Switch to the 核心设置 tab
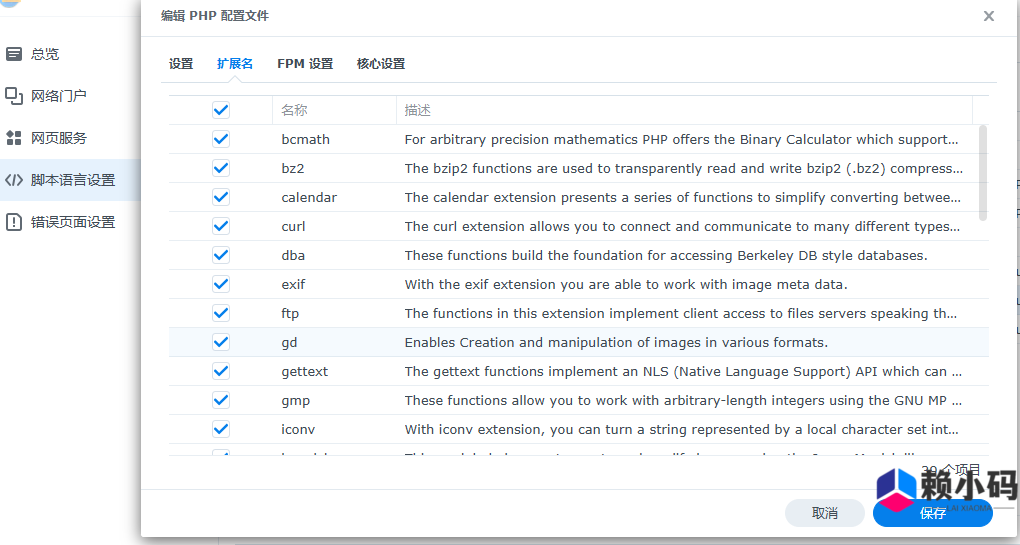 coord(381,64)
